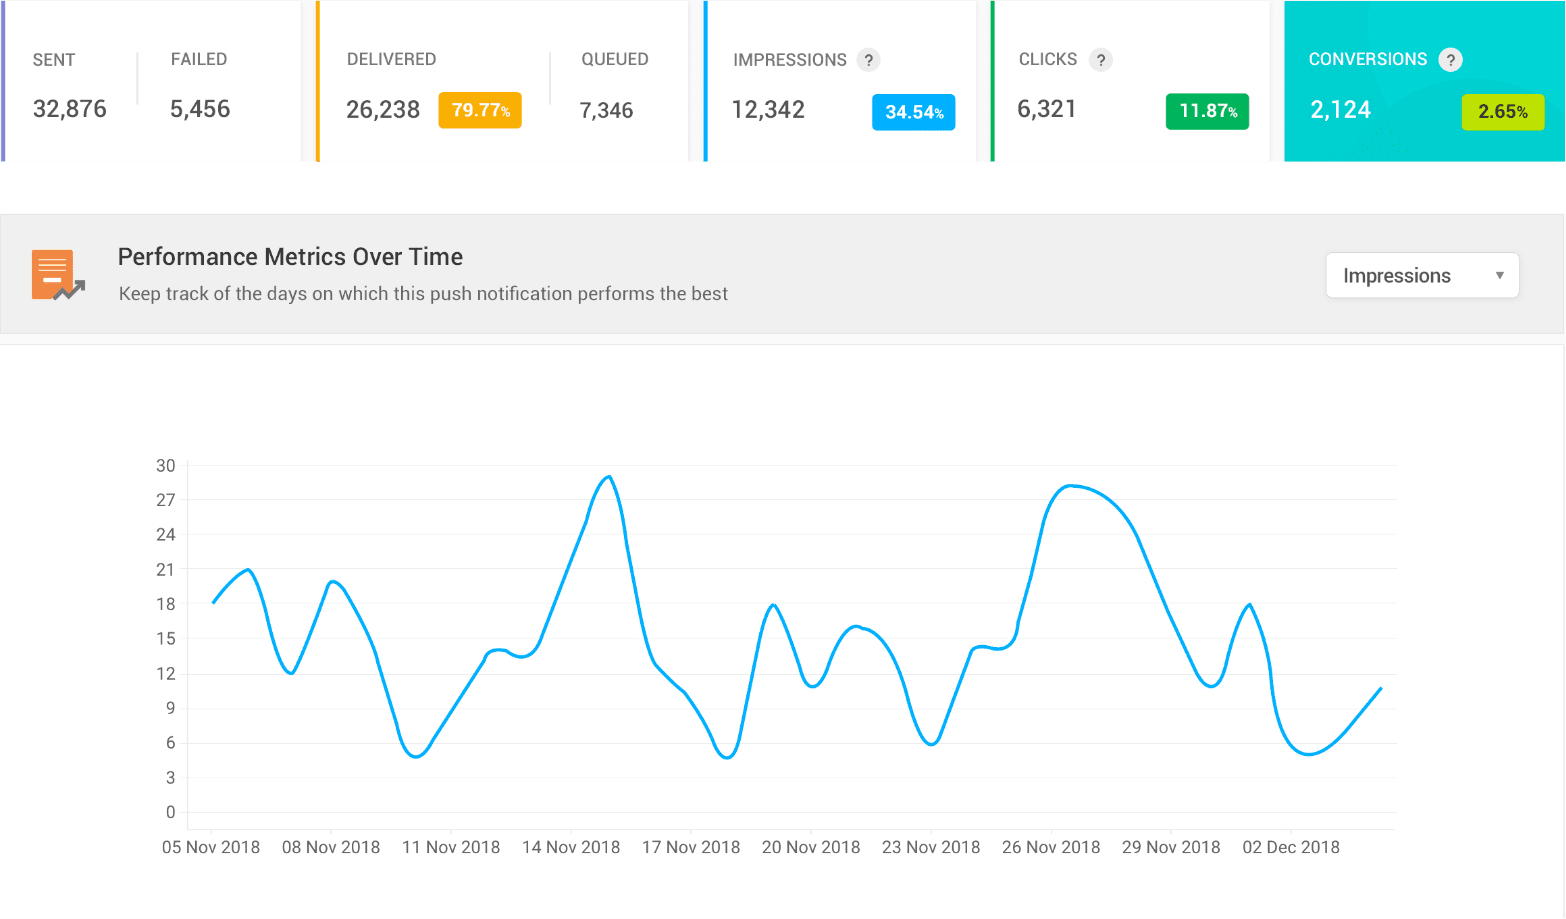The width and height of the screenshot is (1566, 919).
Task: Click the Delivered count 26,238
Action: tap(383, 110)
